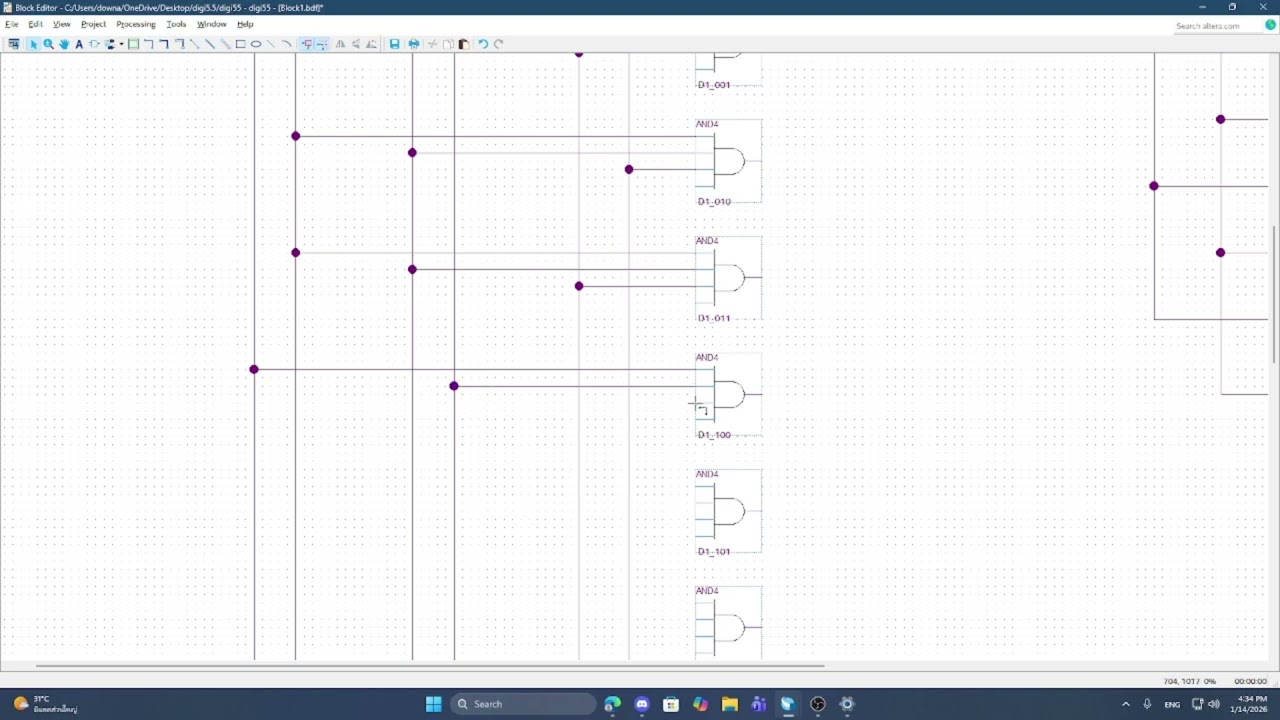Click the Paste toolbar icon
Image resolution: width=1280 pixels, height=720 pixels.
click(463, 44)
